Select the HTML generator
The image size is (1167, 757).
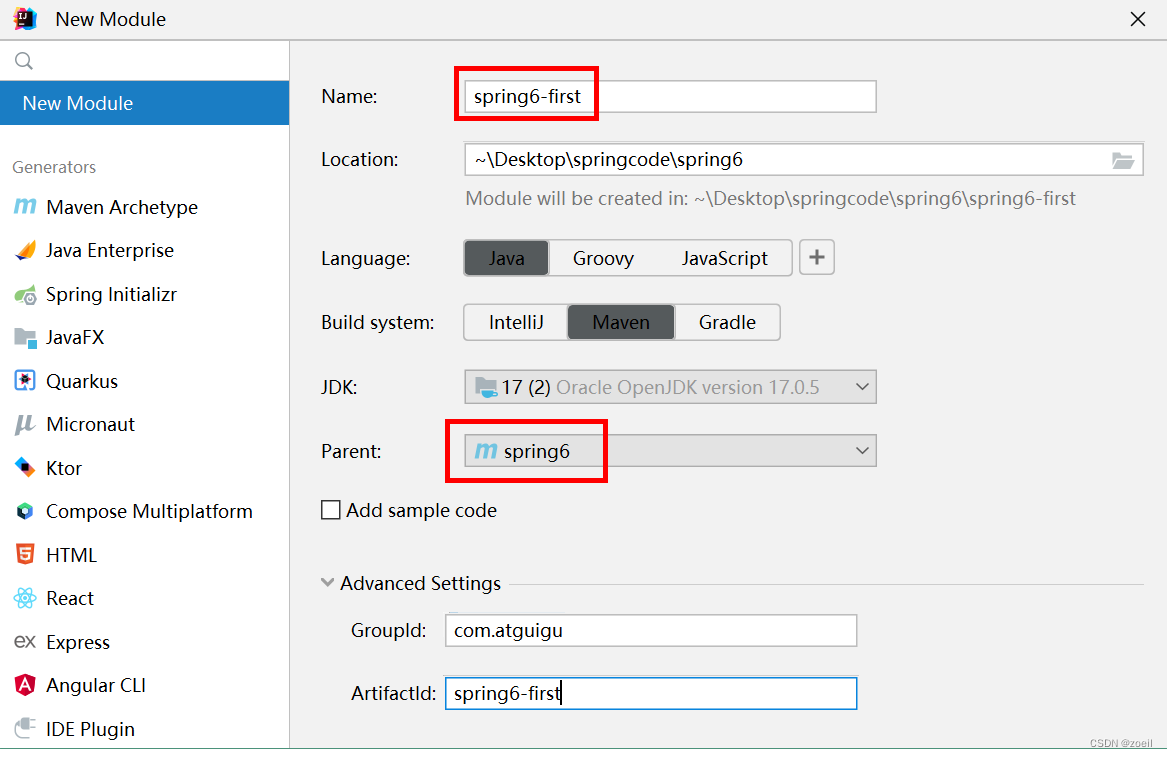pyautogui.click(x=144, y=555)
